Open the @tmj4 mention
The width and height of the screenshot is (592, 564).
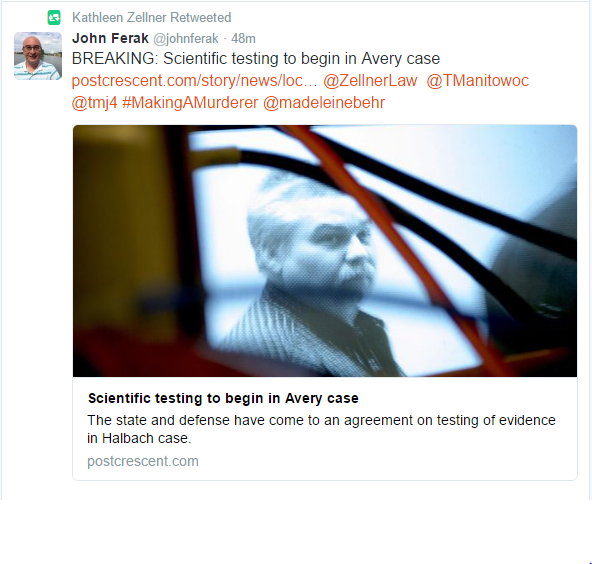click(x=94, y=103)
